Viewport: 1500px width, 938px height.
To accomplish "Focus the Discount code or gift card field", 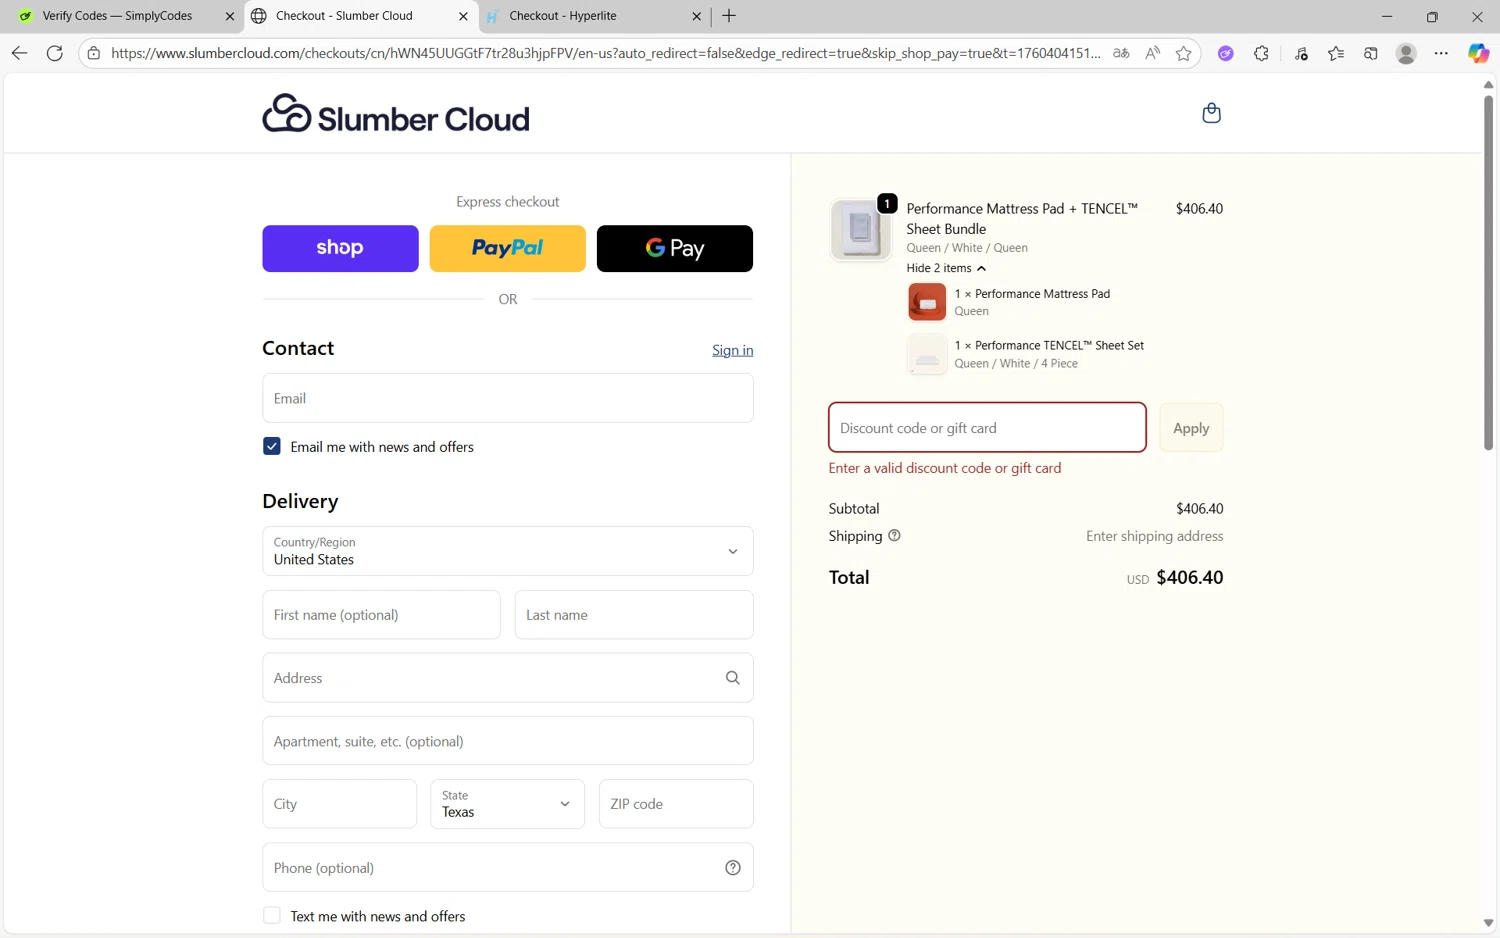I will pyautogui.click(x=986, y=428).
